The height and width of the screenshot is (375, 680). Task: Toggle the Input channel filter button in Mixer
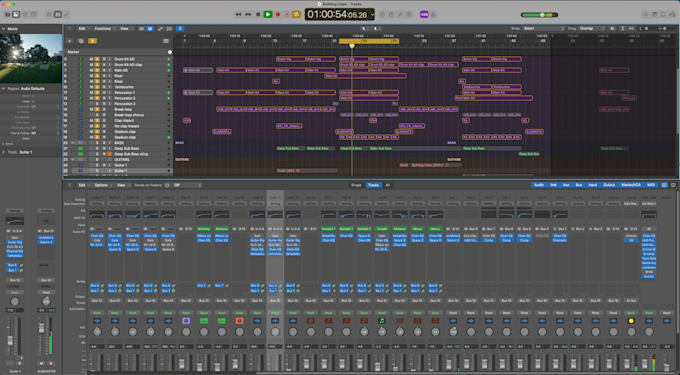592,185
